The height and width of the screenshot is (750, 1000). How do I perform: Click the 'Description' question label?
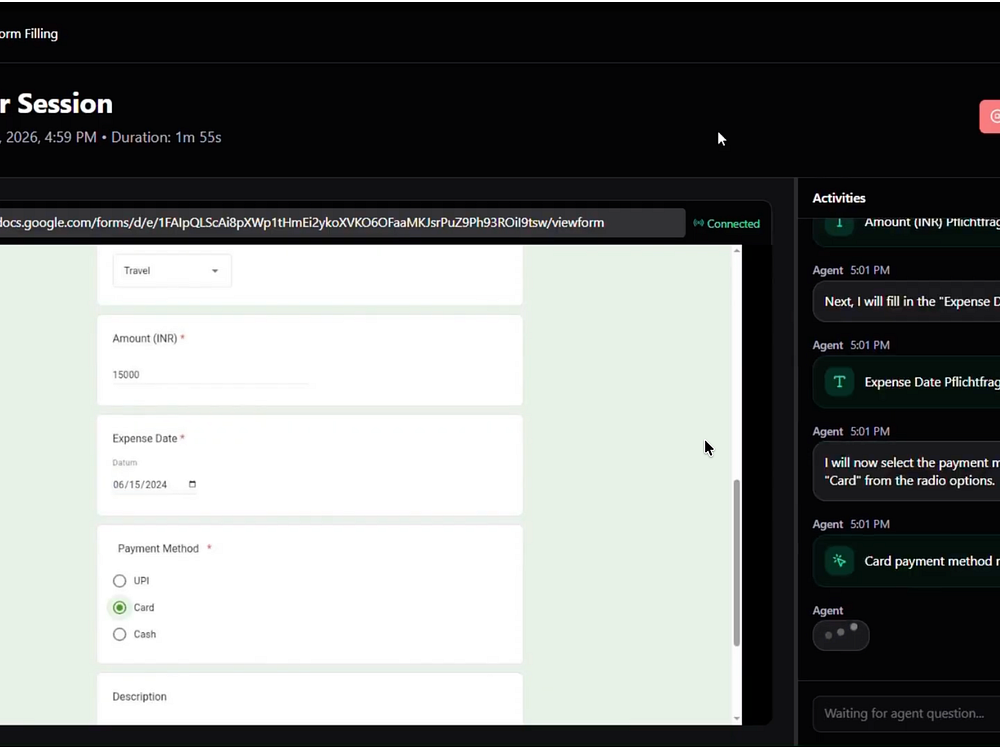coord(140,697)
